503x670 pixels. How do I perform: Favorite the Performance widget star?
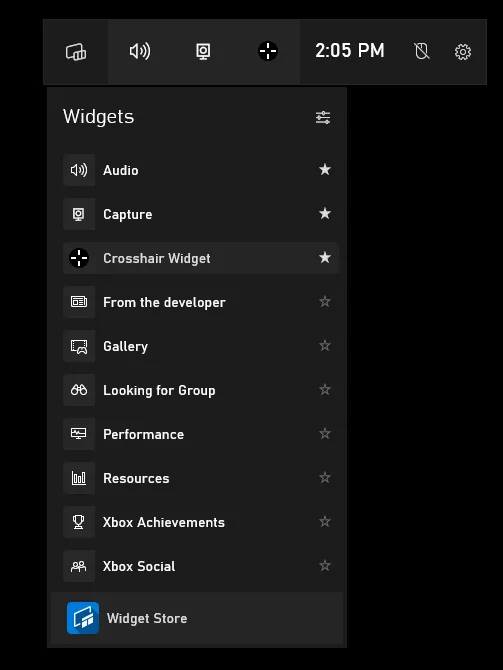point(325,433)
